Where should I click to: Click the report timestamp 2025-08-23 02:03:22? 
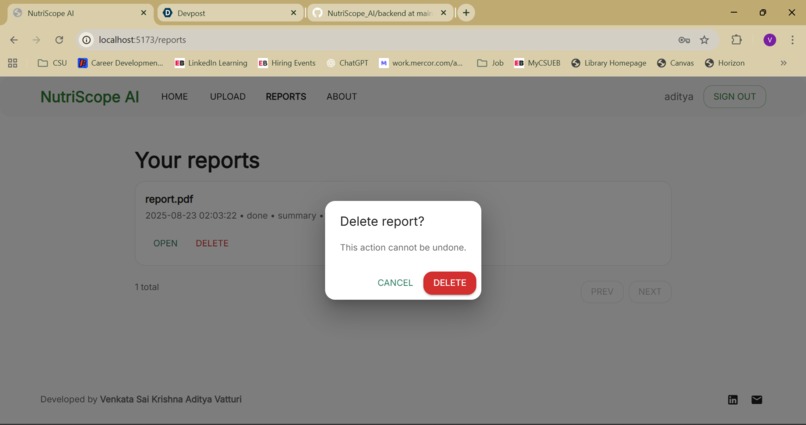191,216
